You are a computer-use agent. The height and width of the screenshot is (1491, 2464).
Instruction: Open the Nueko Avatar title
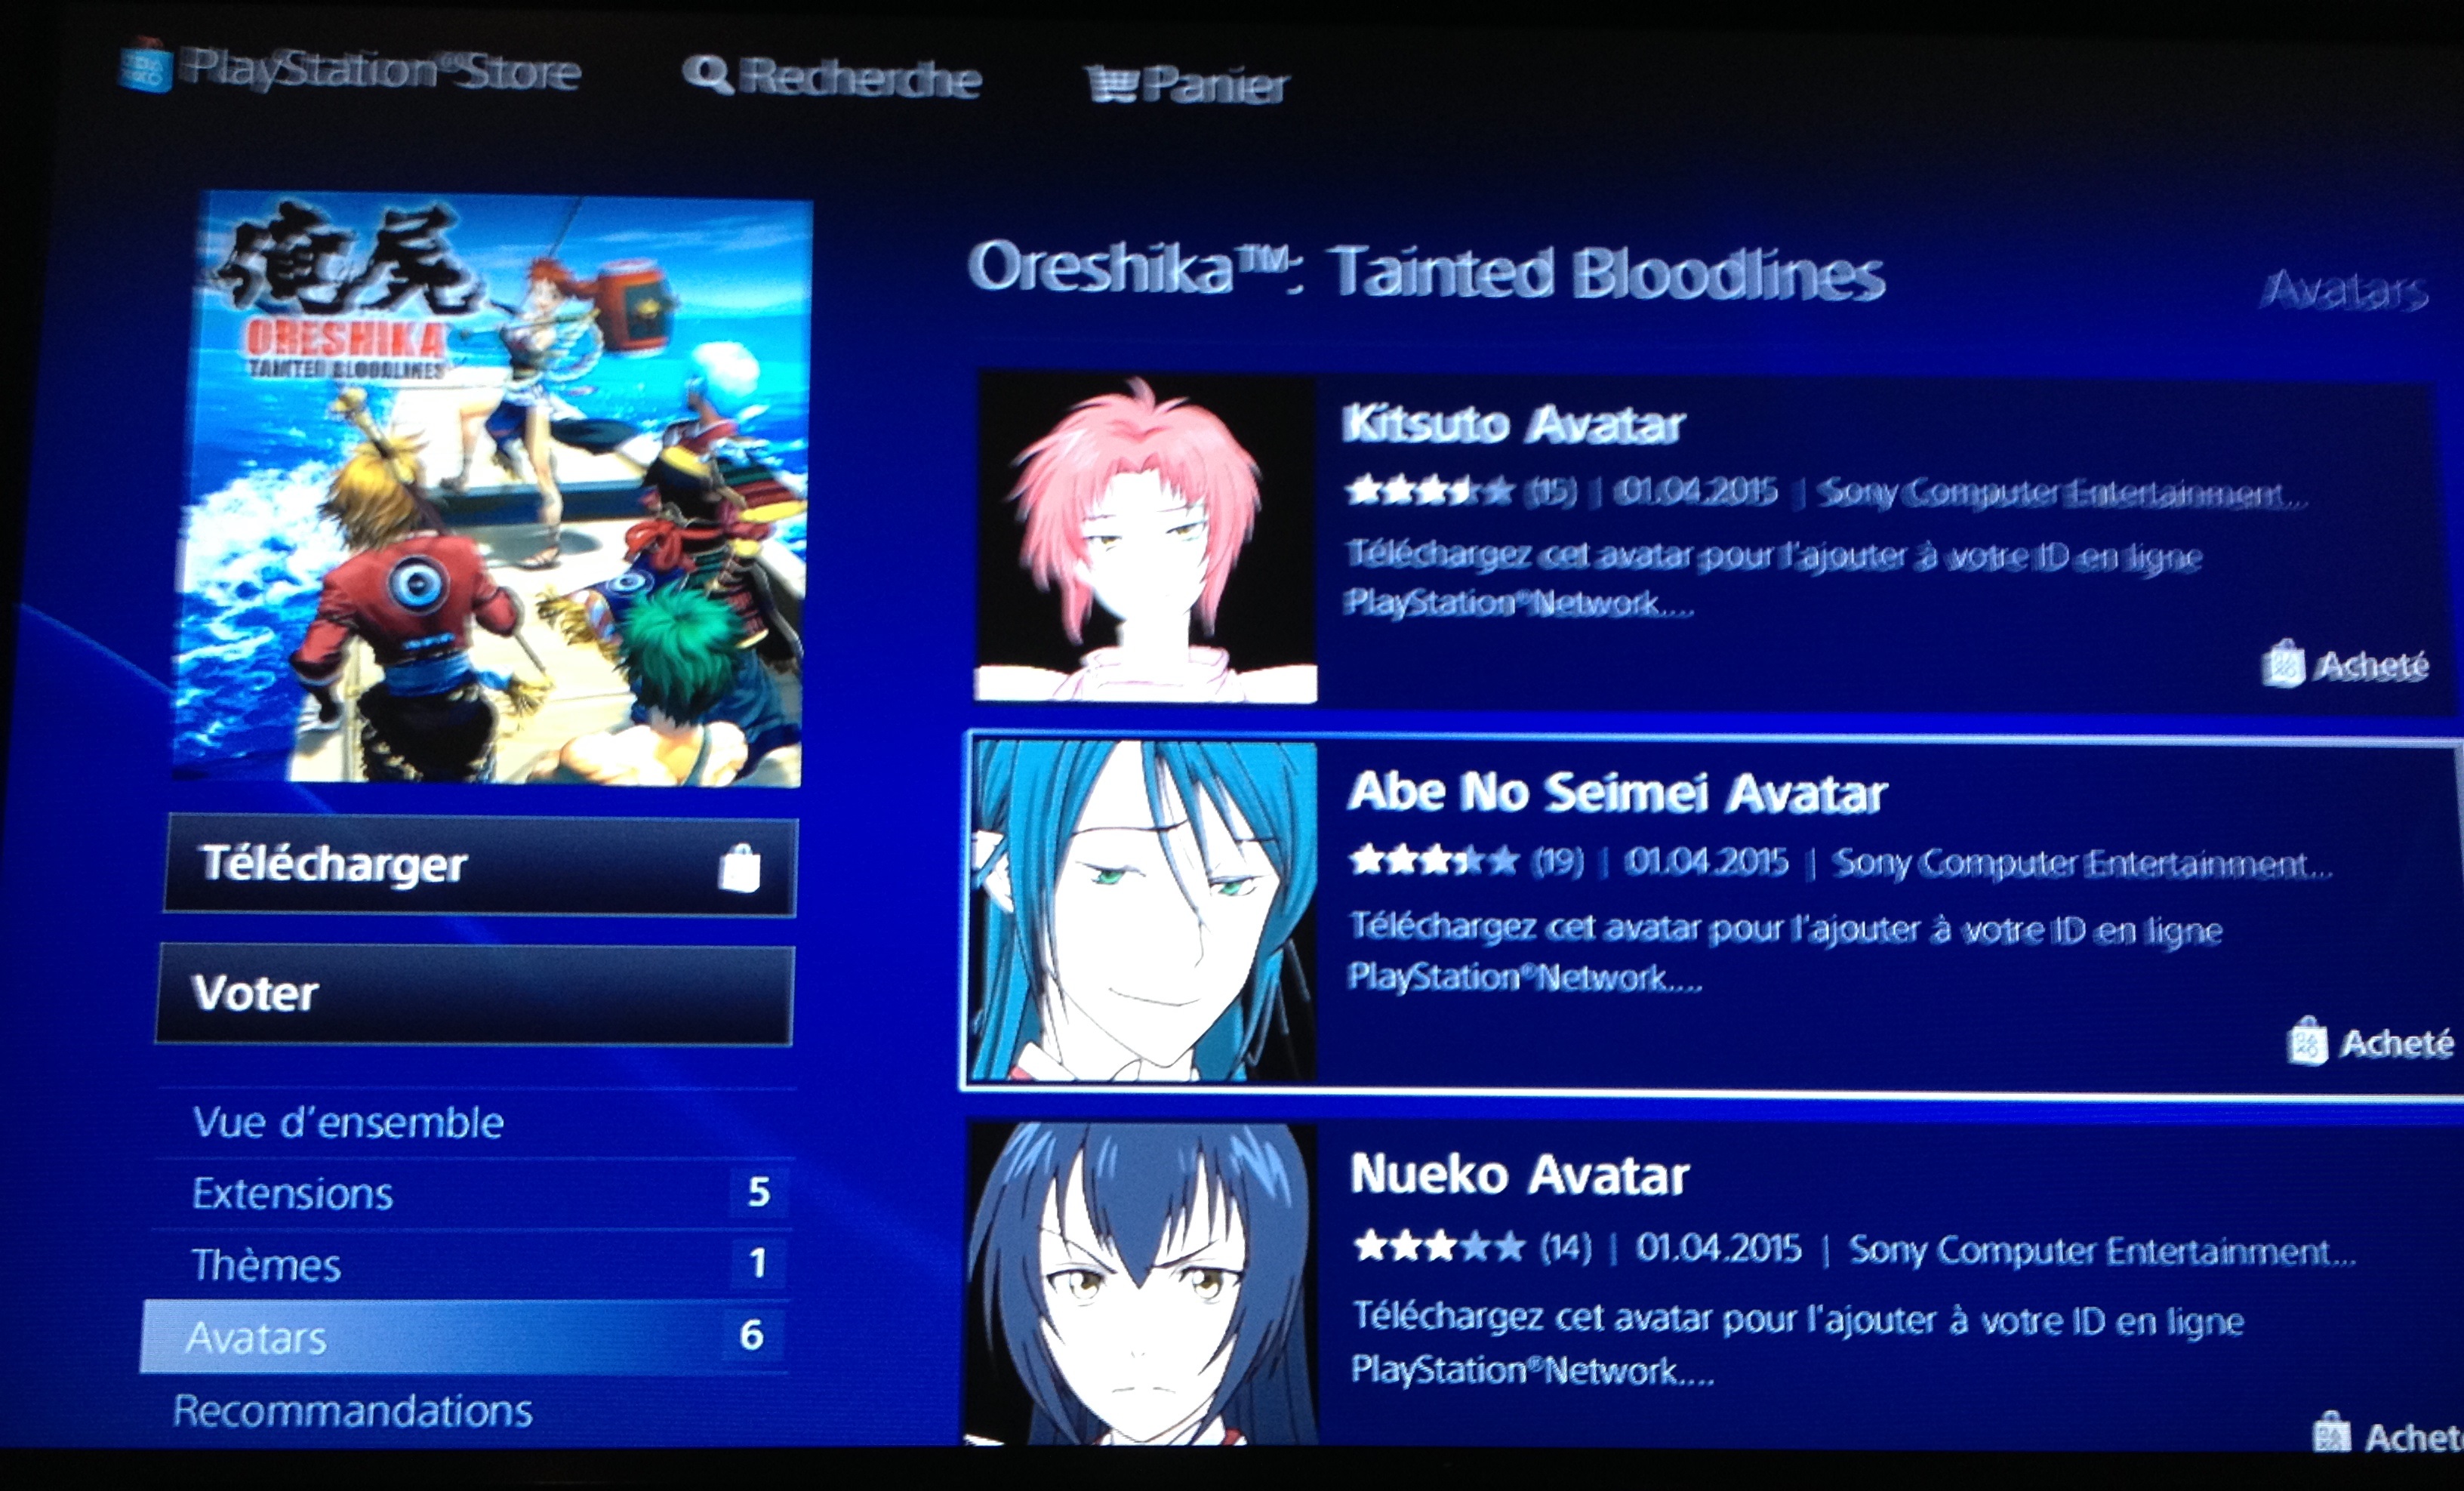(x=1519, y=1174)
